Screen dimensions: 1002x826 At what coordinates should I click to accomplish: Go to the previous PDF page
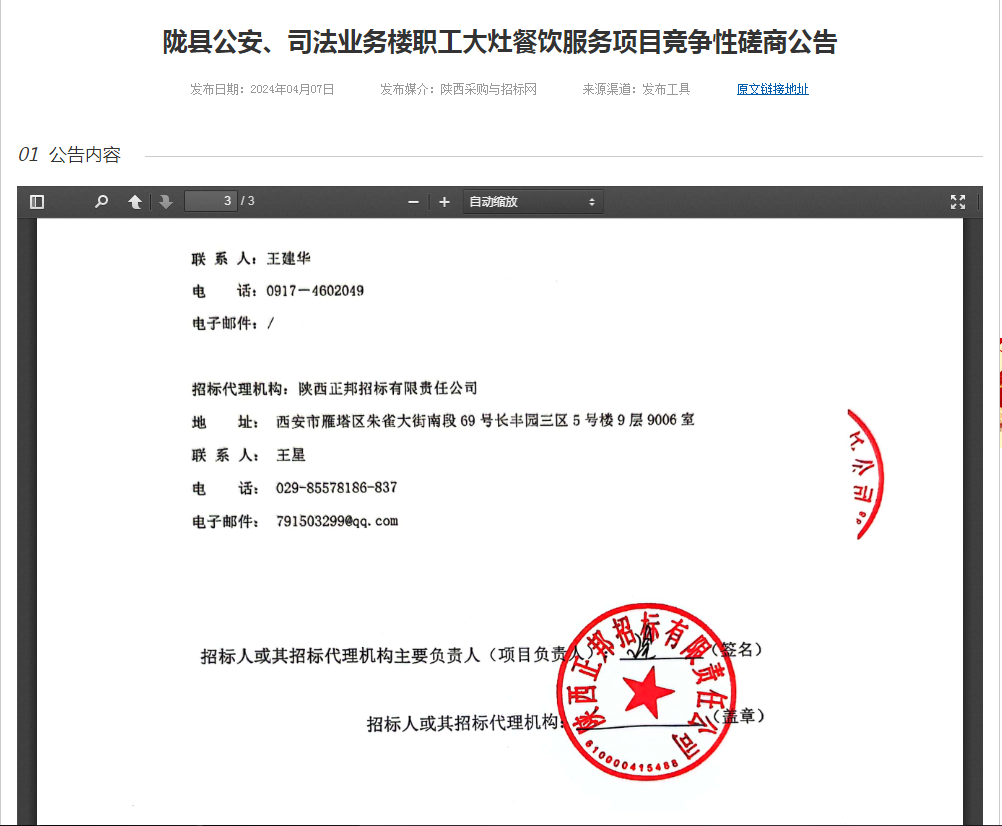point(135,202)
